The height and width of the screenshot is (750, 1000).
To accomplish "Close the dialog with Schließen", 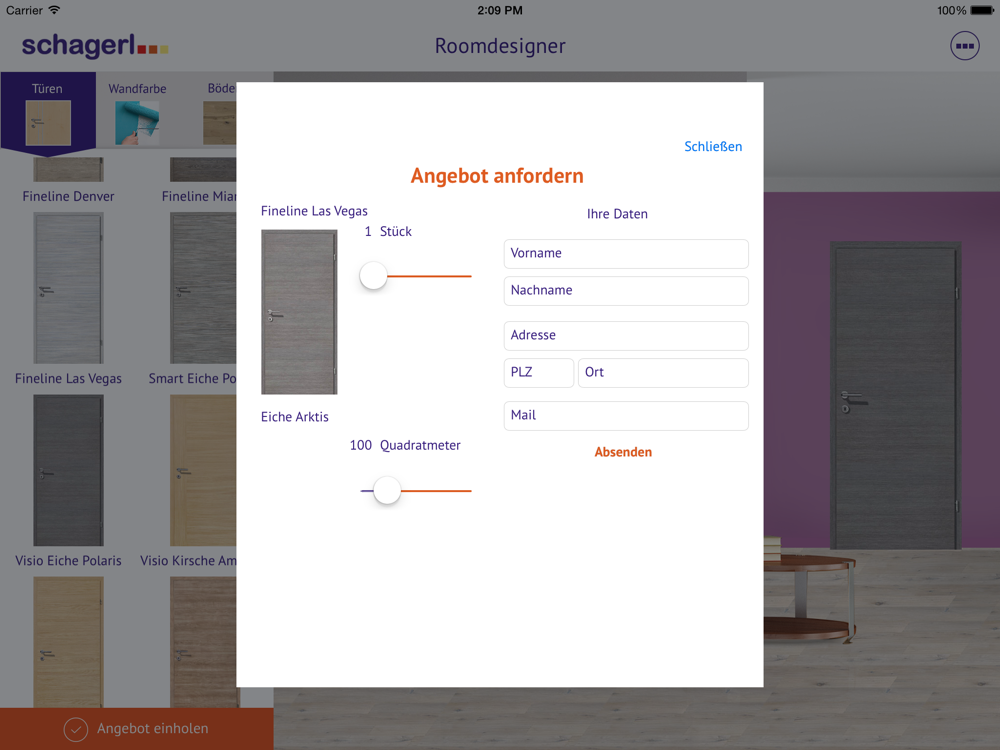I will point(713,147).
